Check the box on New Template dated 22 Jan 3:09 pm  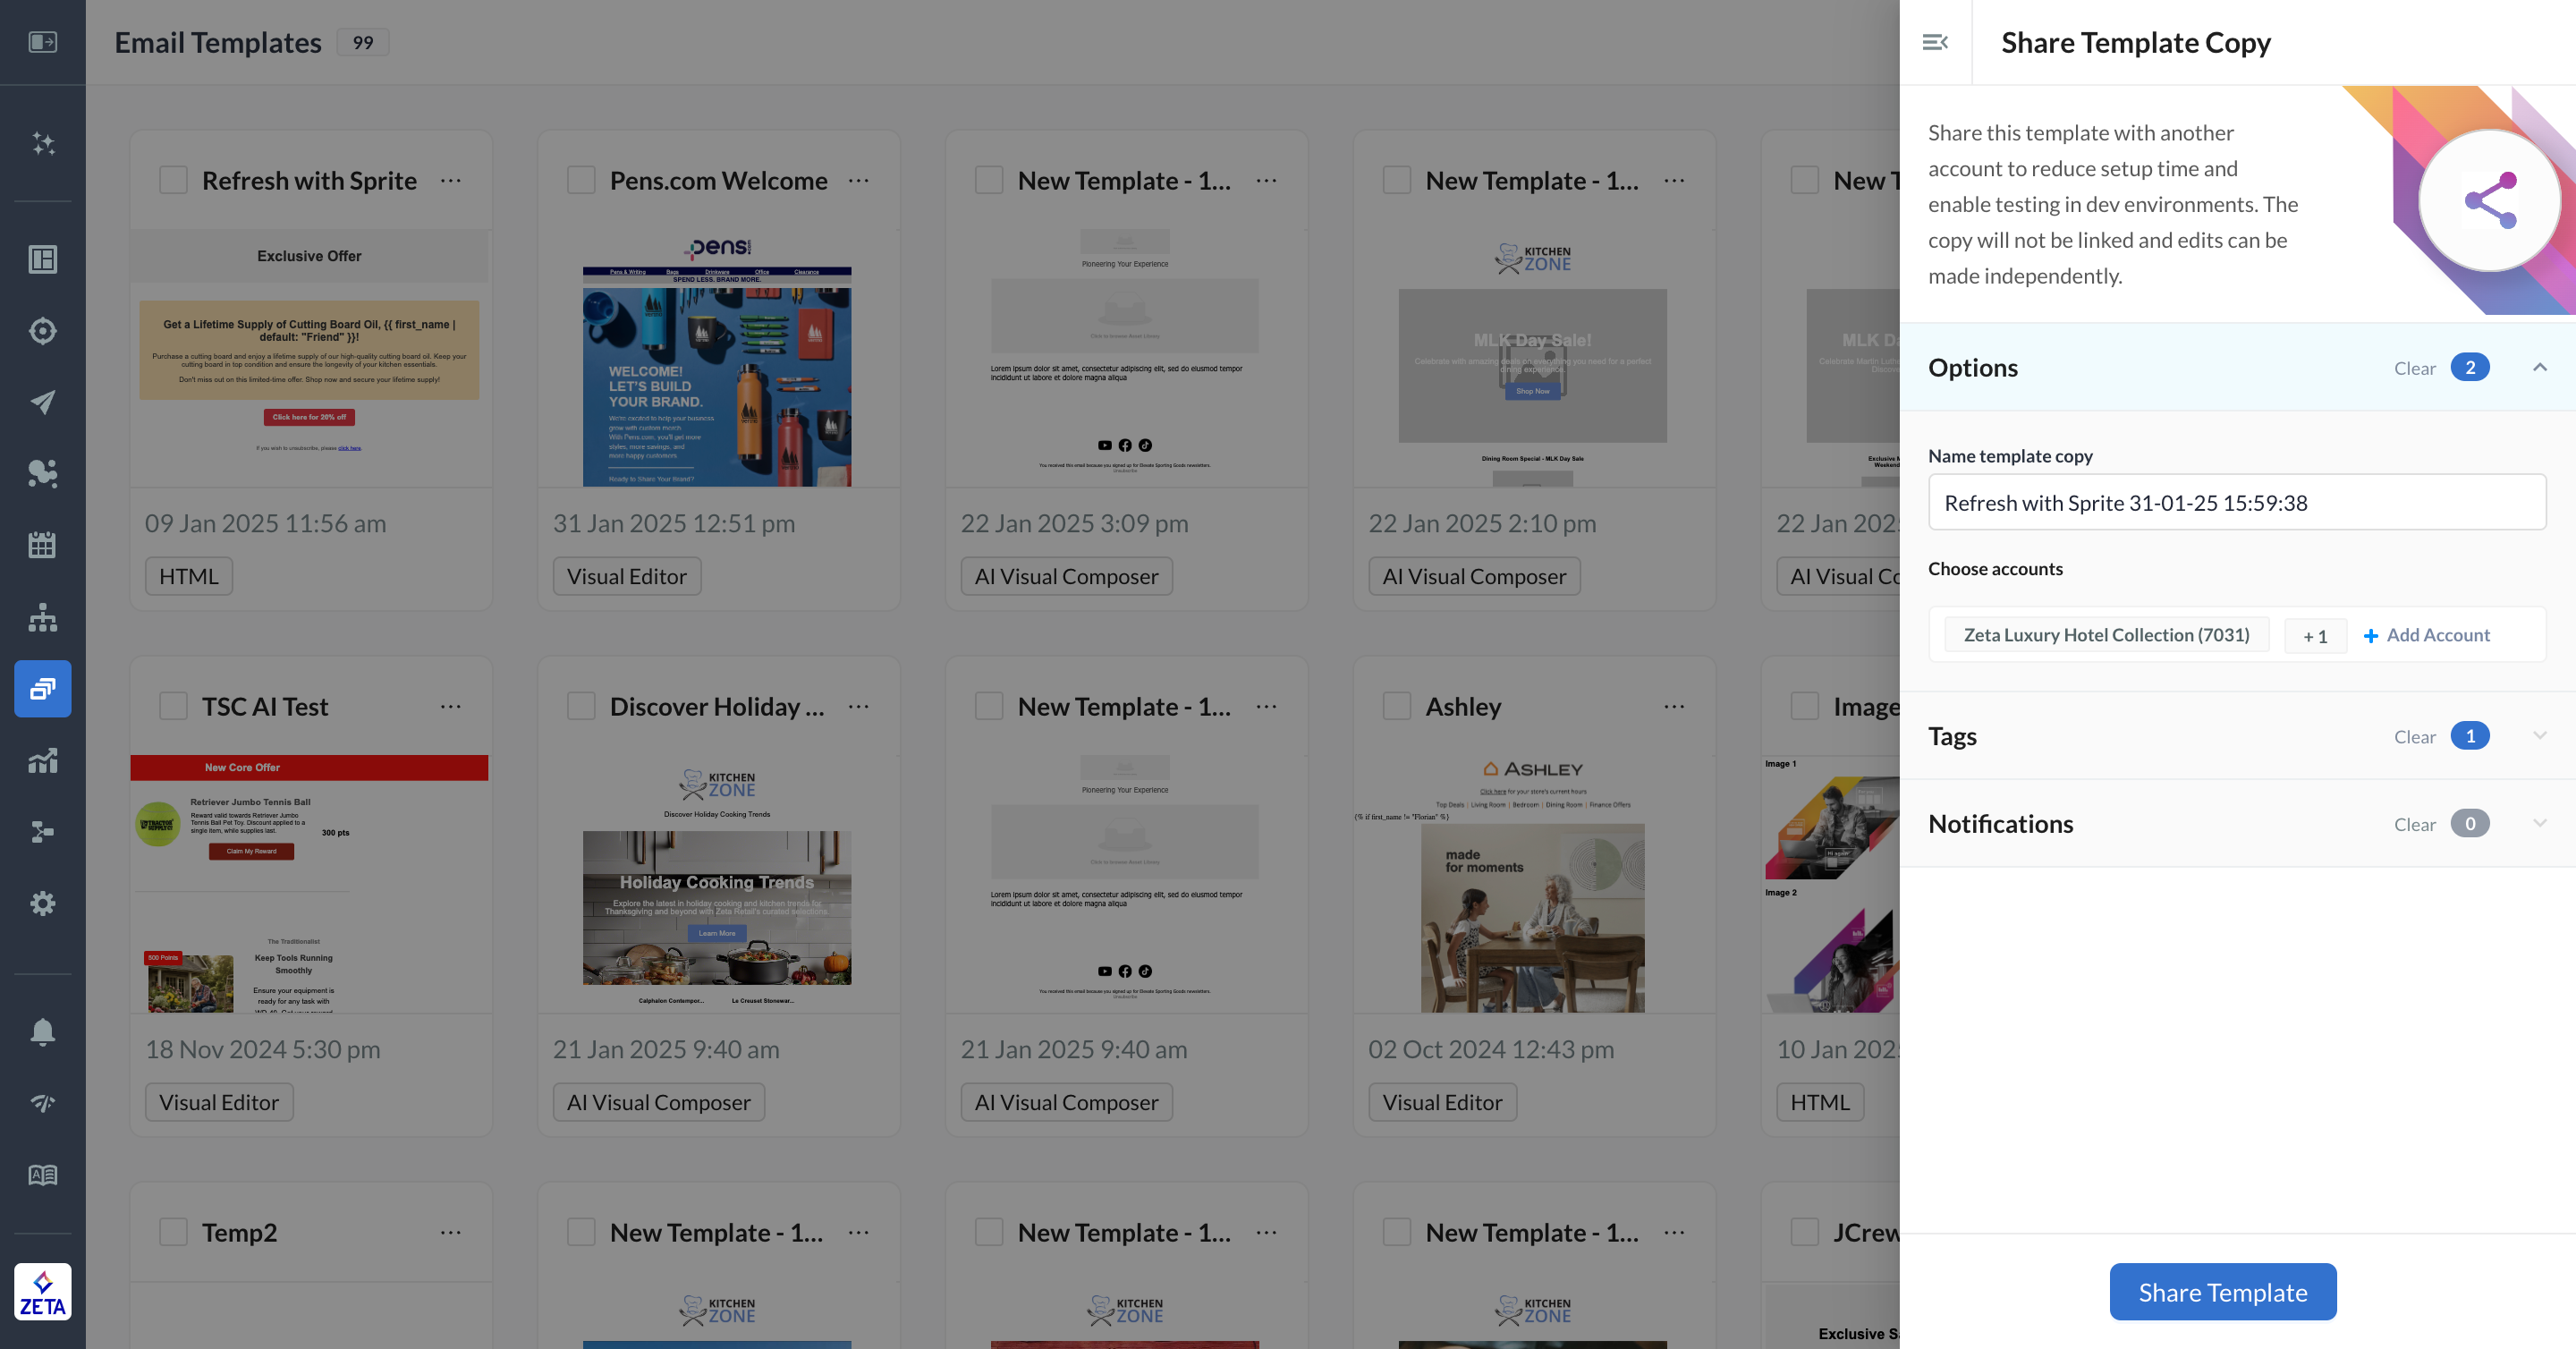click(989, 181)
